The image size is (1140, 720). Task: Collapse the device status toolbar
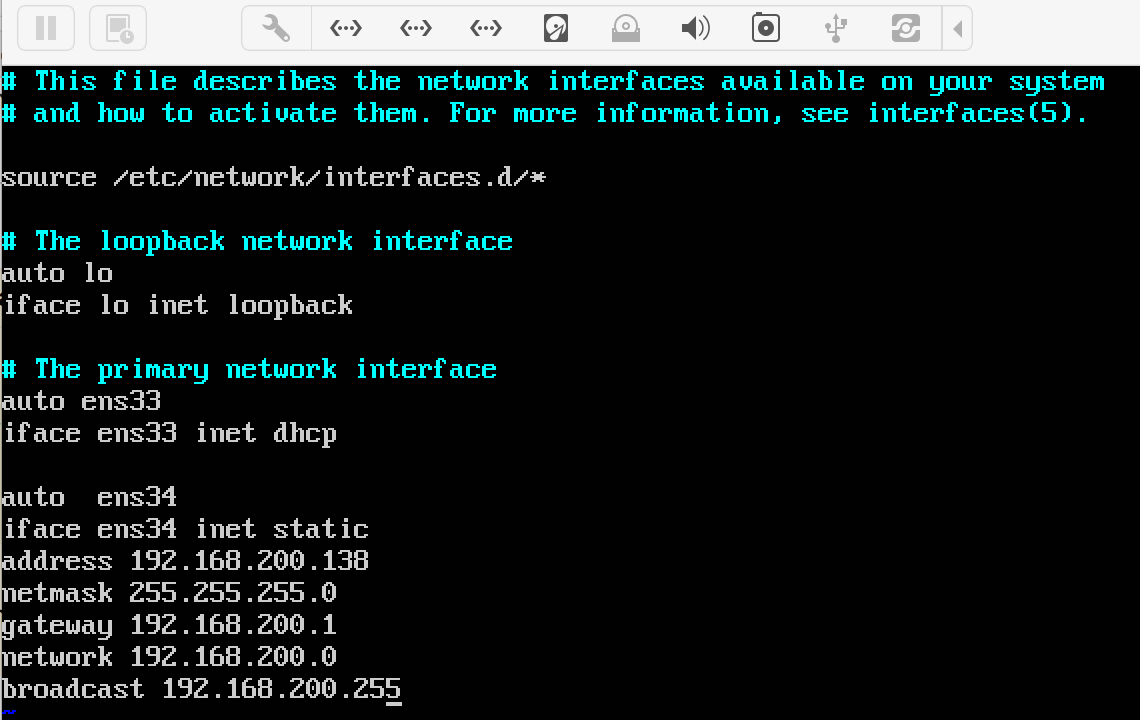point(957,27)
